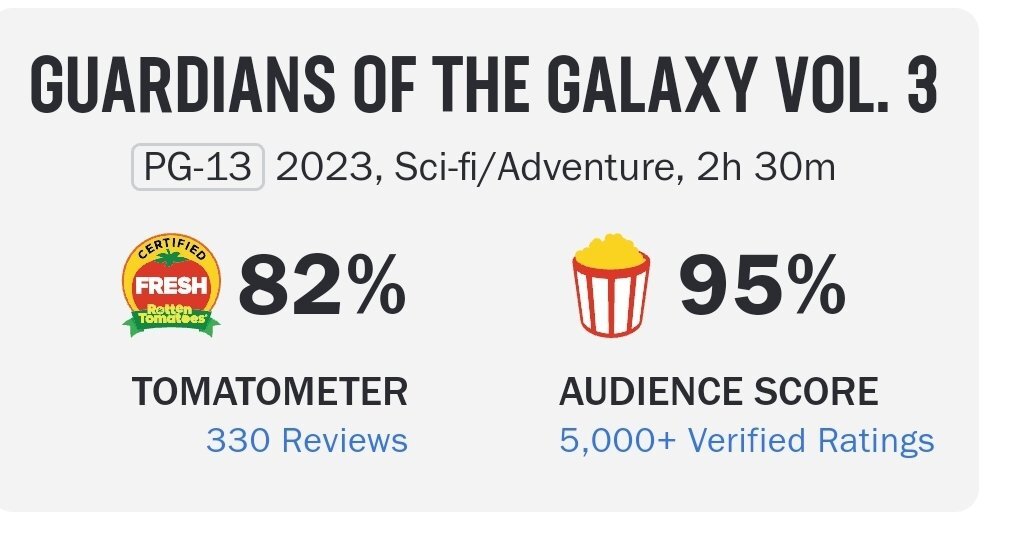
Task: Open the 5,000+ Verified Ratings link
Action: pos(746,441)
